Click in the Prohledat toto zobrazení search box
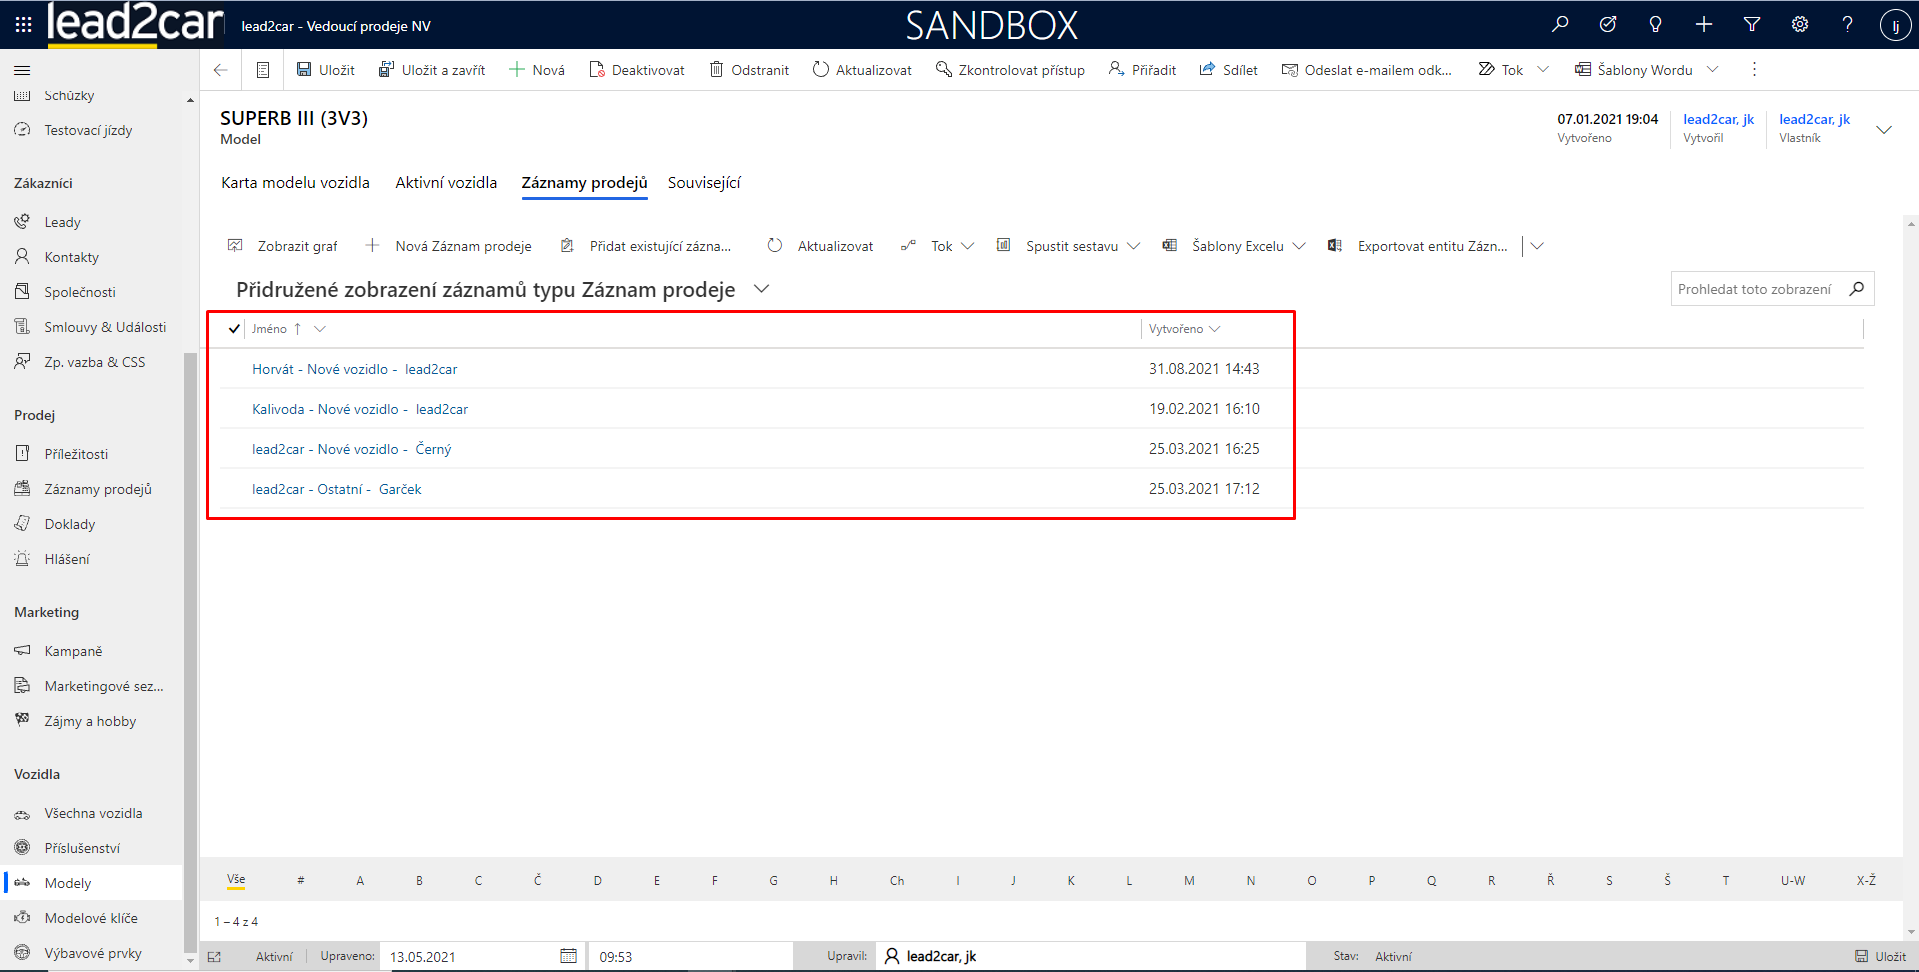The height and width of the screenshot is (972, 1919). (x=1754, y=289)
